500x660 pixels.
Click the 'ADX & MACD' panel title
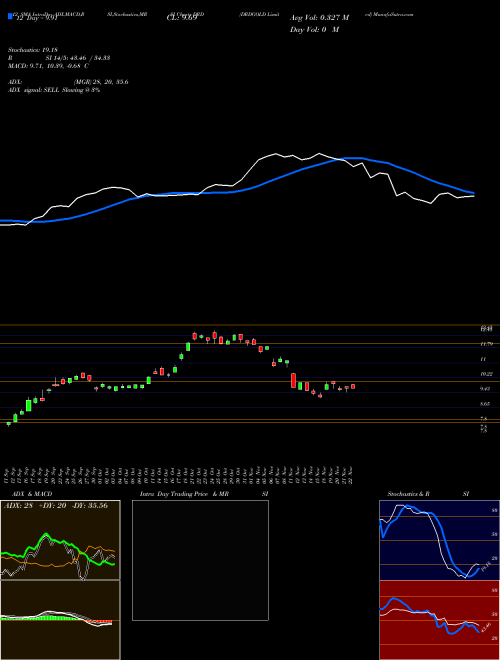click(32, 494)
